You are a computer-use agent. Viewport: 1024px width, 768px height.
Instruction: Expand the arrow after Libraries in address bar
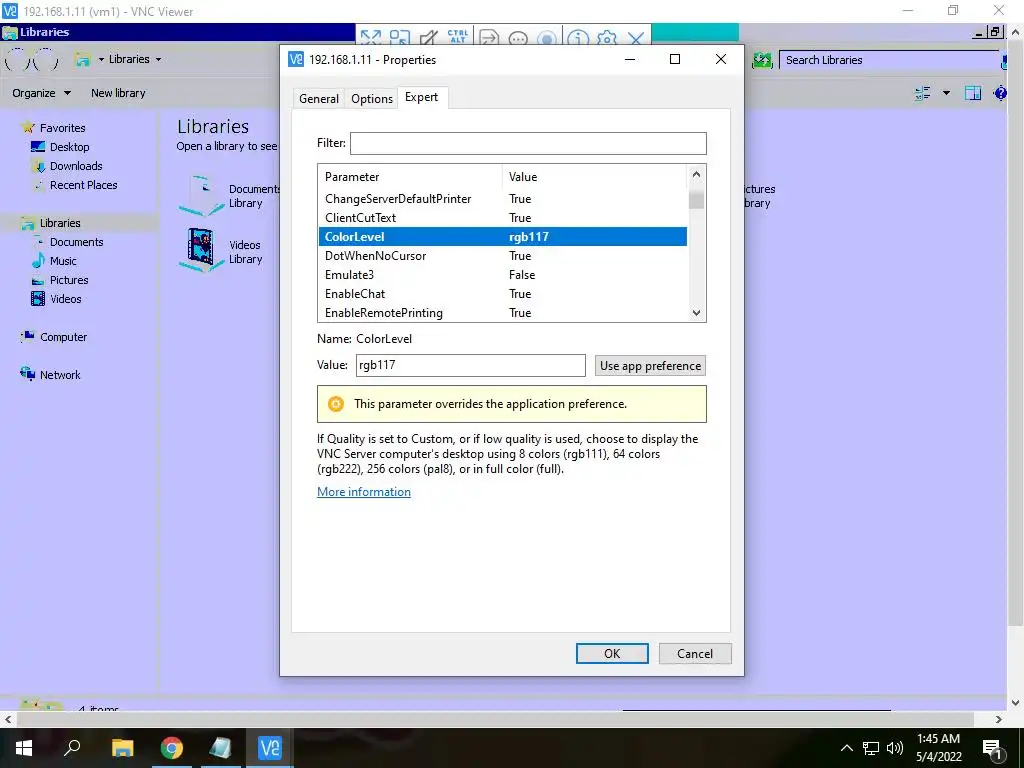[158, 59]
